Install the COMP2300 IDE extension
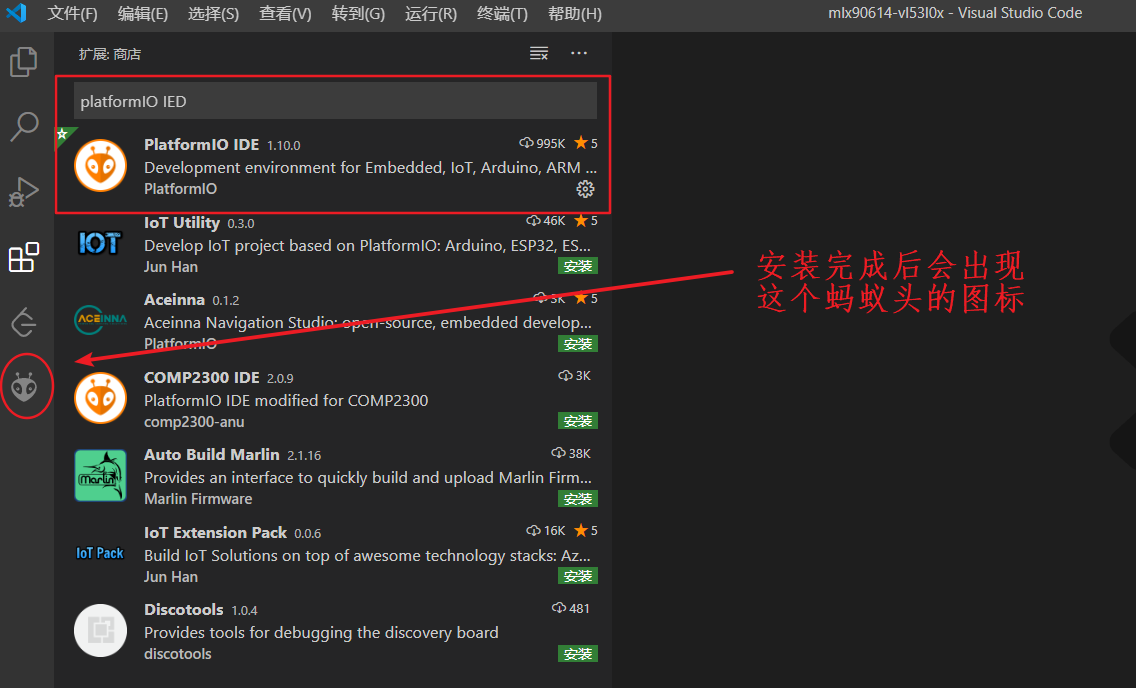Screen dimensions: 1136x688 tap(578, 420)
